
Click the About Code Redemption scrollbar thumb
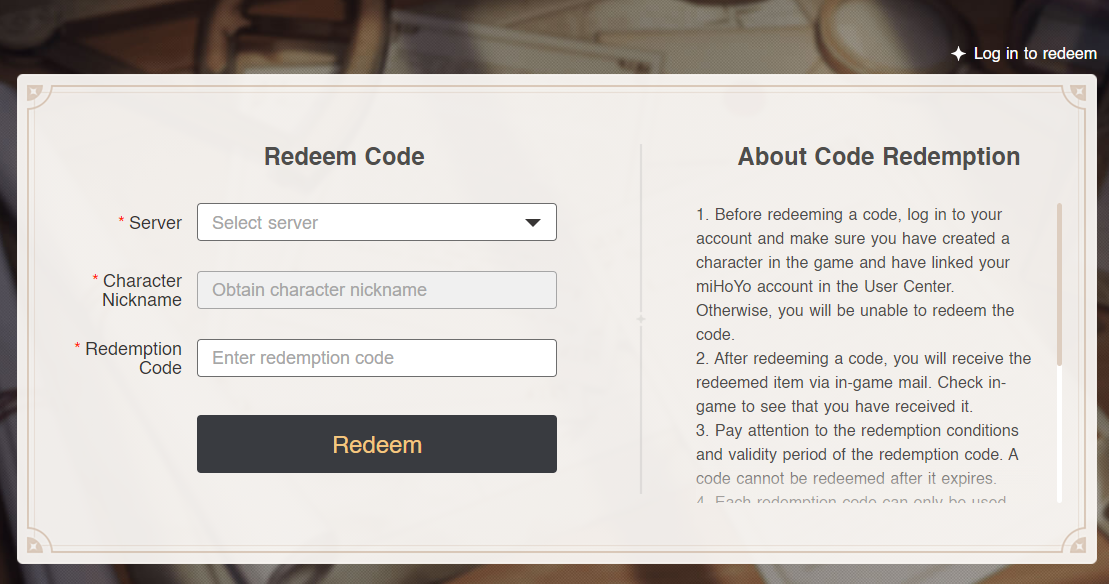click(x=1059, y=284)
